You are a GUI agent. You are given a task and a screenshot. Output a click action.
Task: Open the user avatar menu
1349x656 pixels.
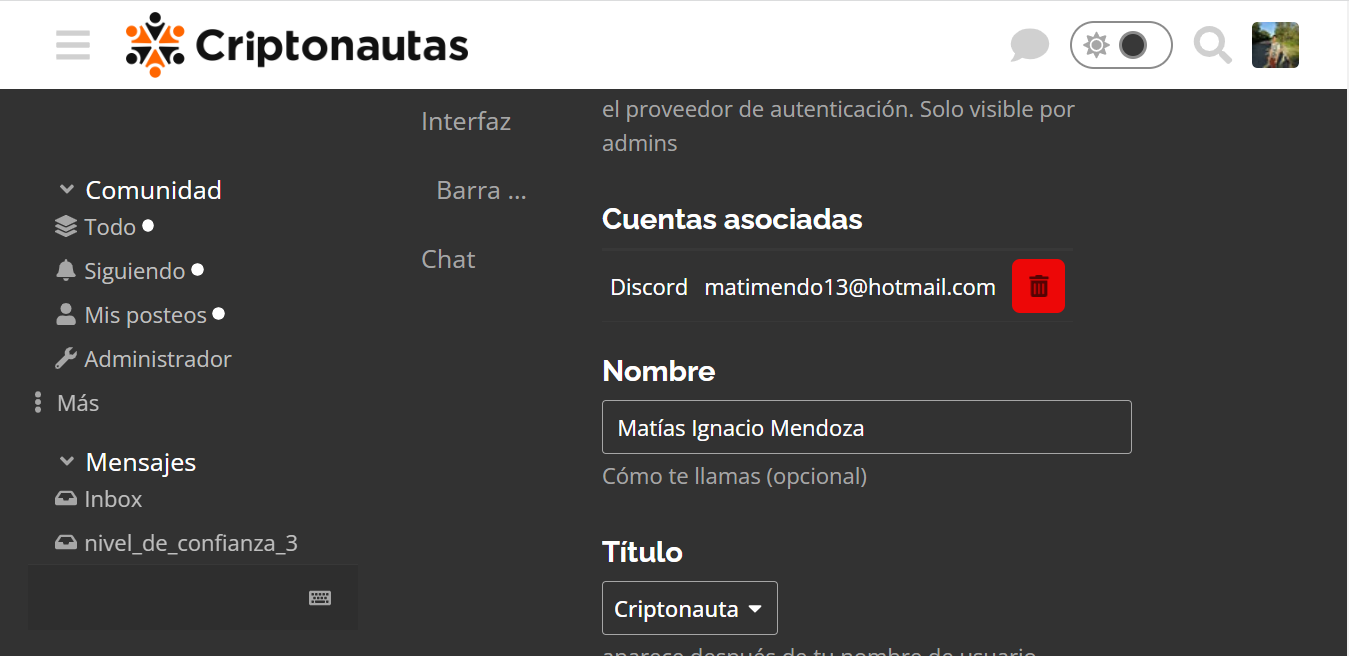pos(1275,45)
